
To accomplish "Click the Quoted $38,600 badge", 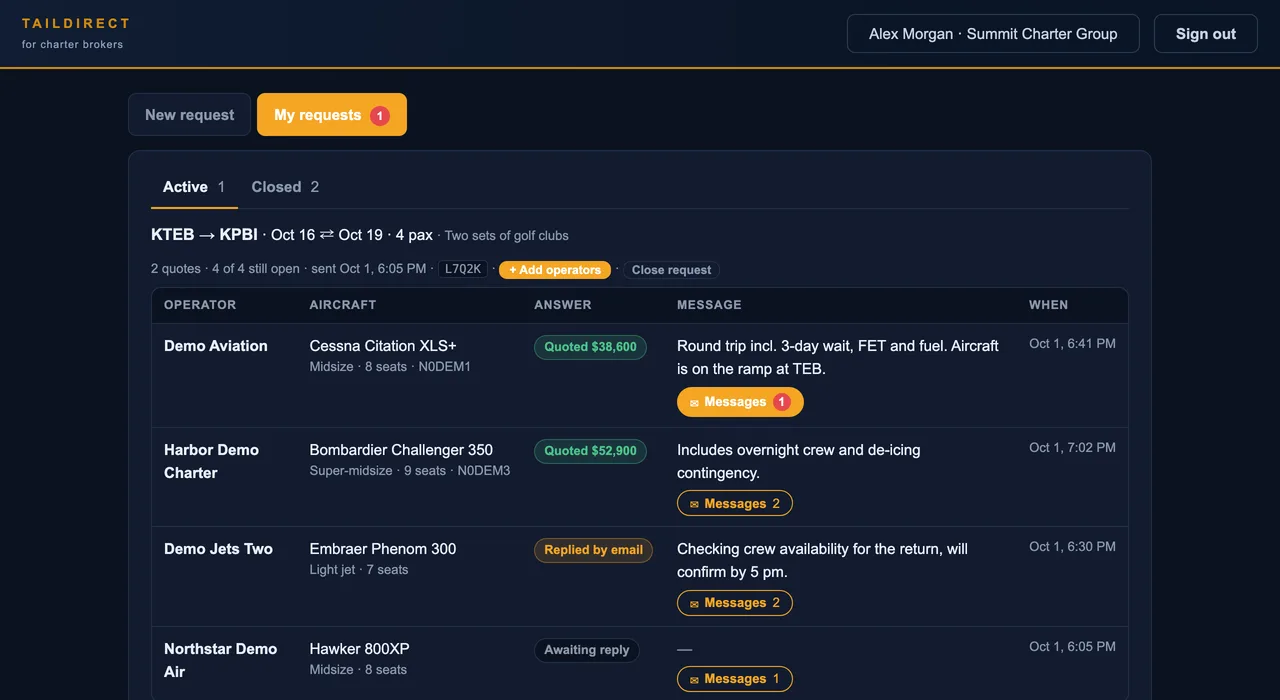I will [590, 347].
